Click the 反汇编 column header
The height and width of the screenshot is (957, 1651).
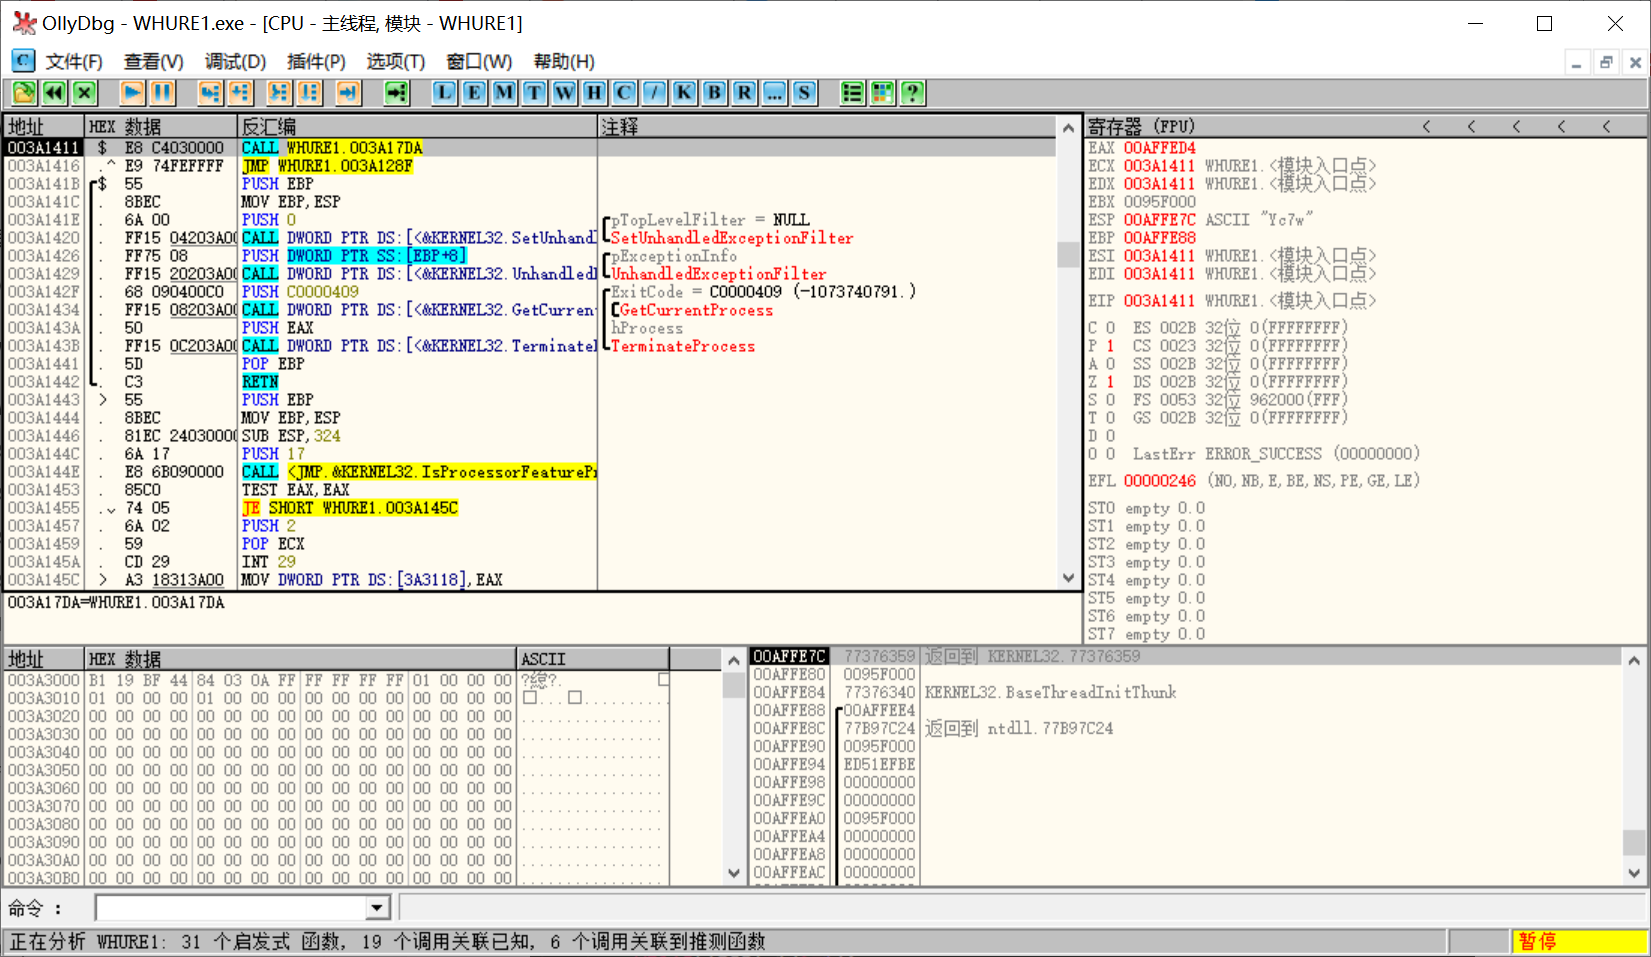click(417, 127)
